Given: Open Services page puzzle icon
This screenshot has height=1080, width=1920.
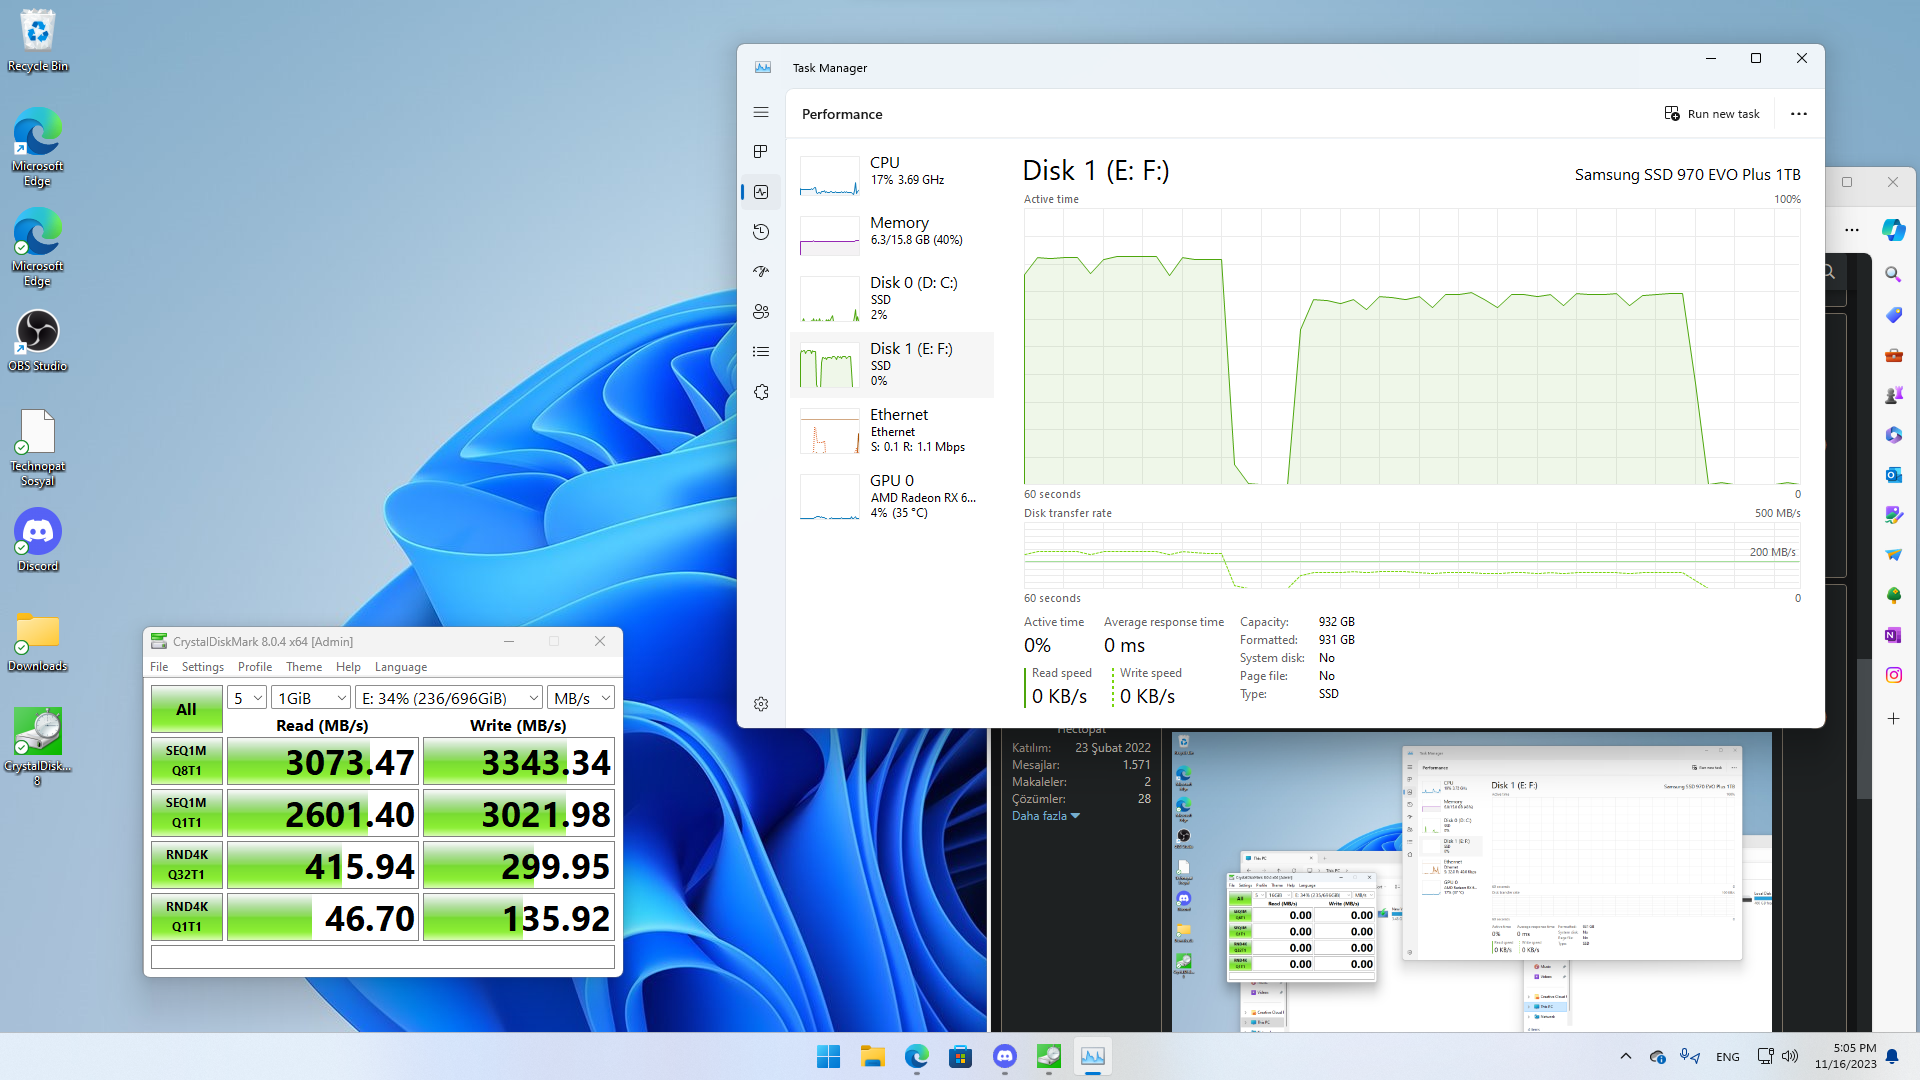Looking at the screenshot, I should click(761, 392).
